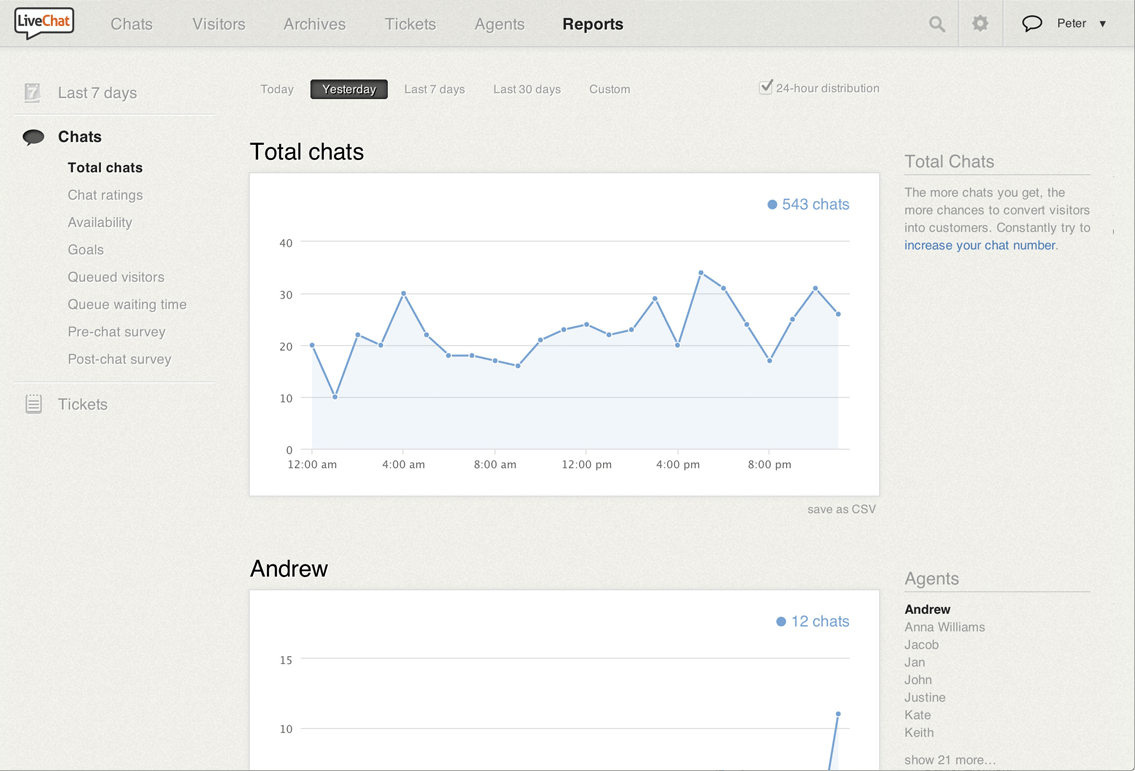The image size is (1135, 771).
Task: Follow the increase your chat number link
Action: click(979, 245)
